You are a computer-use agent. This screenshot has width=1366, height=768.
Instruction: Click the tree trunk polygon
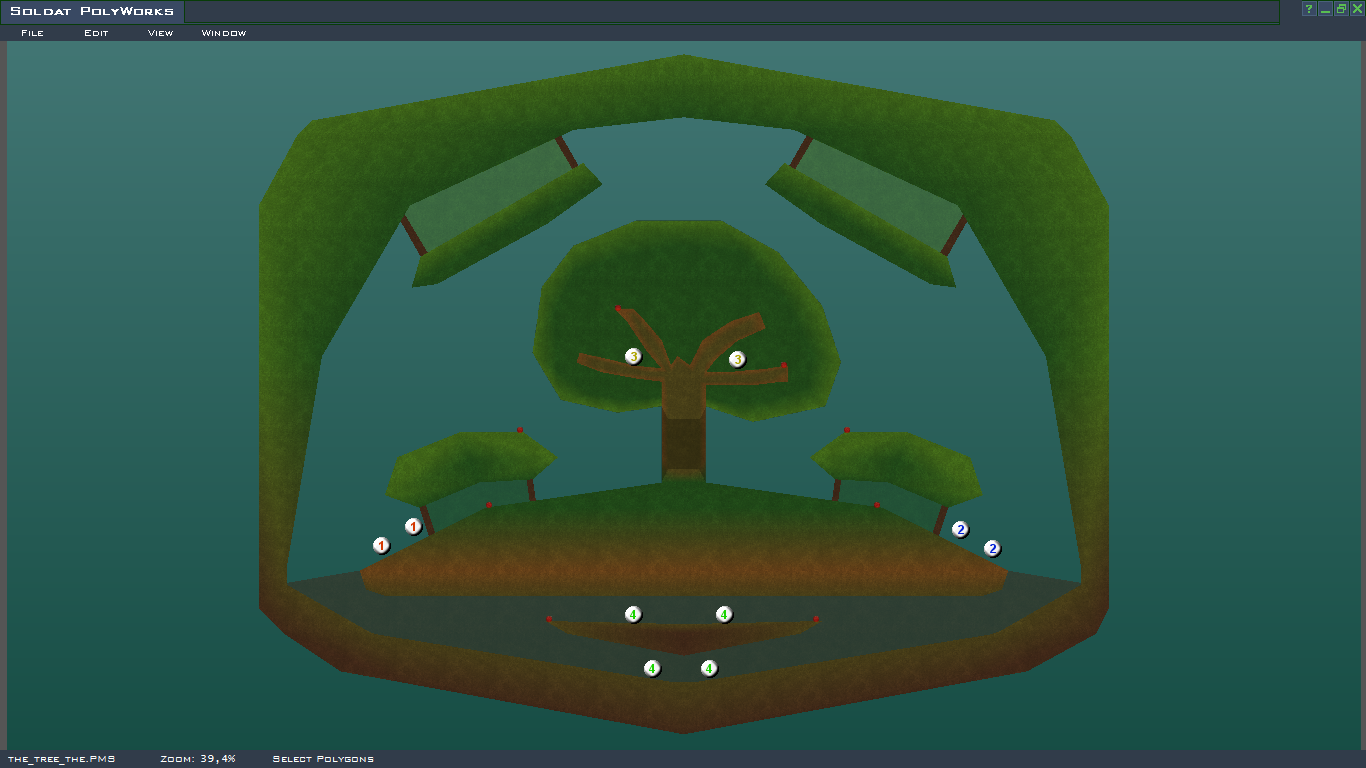(x=684, y=440)
